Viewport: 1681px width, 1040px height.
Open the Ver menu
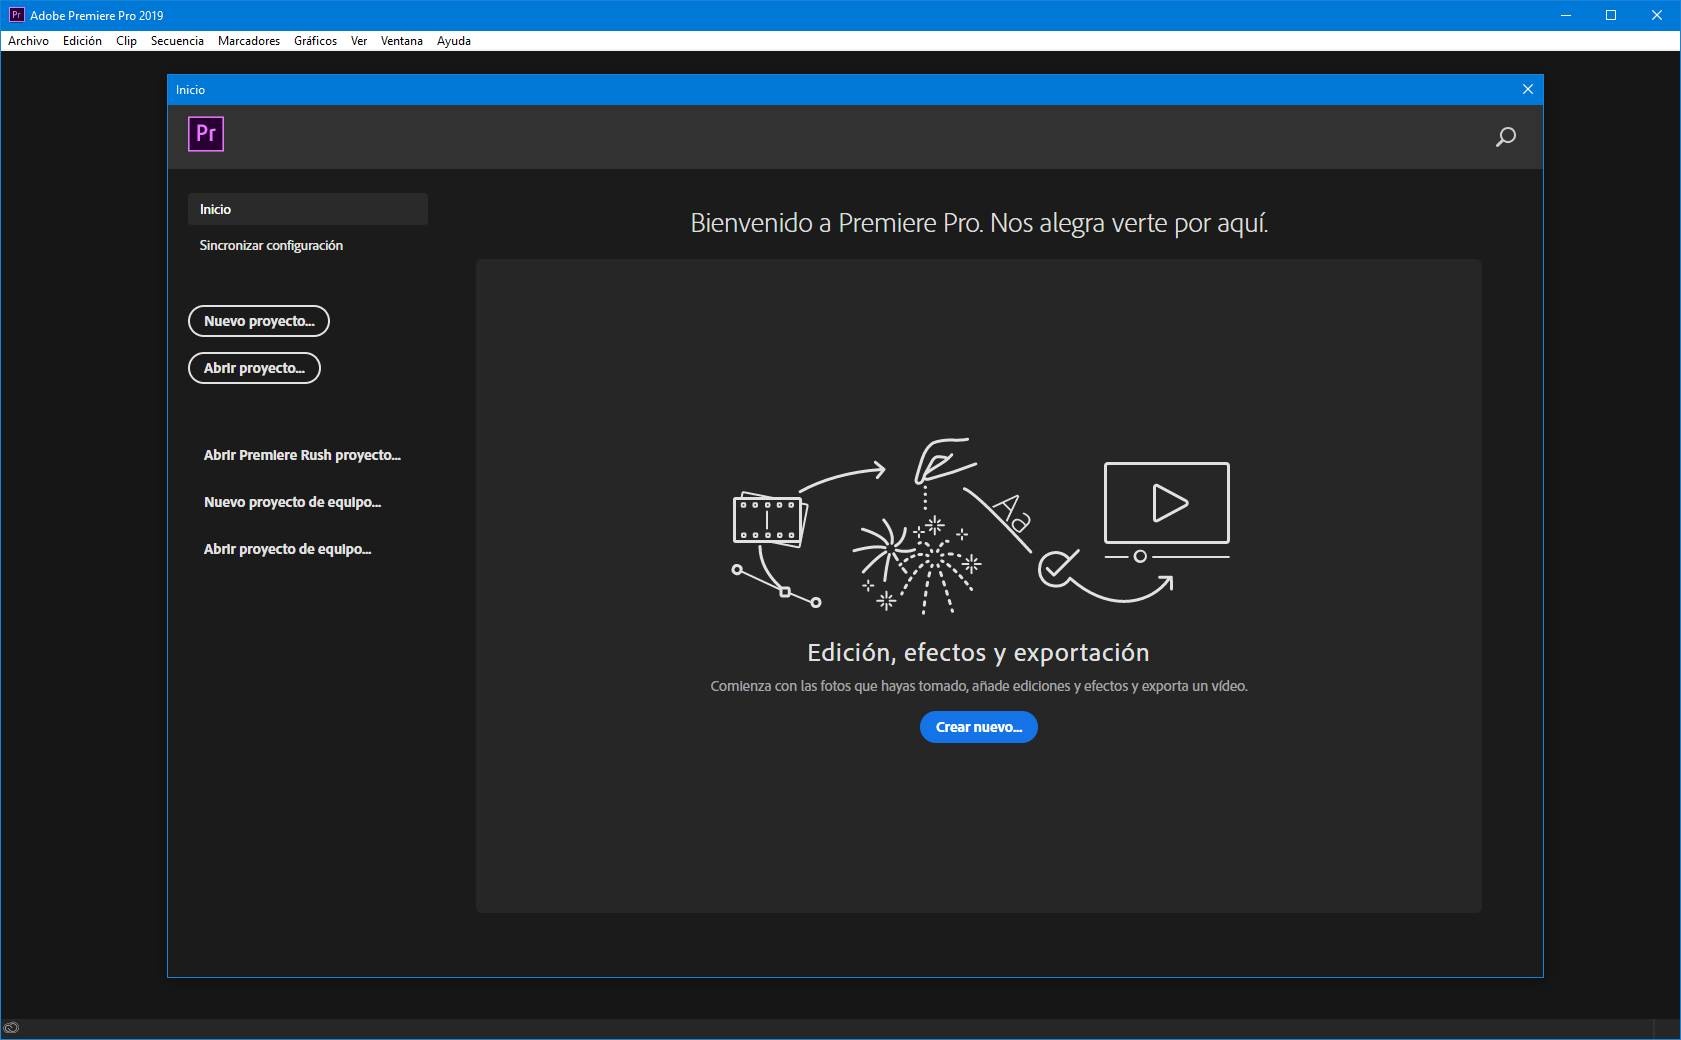[359, 41]
